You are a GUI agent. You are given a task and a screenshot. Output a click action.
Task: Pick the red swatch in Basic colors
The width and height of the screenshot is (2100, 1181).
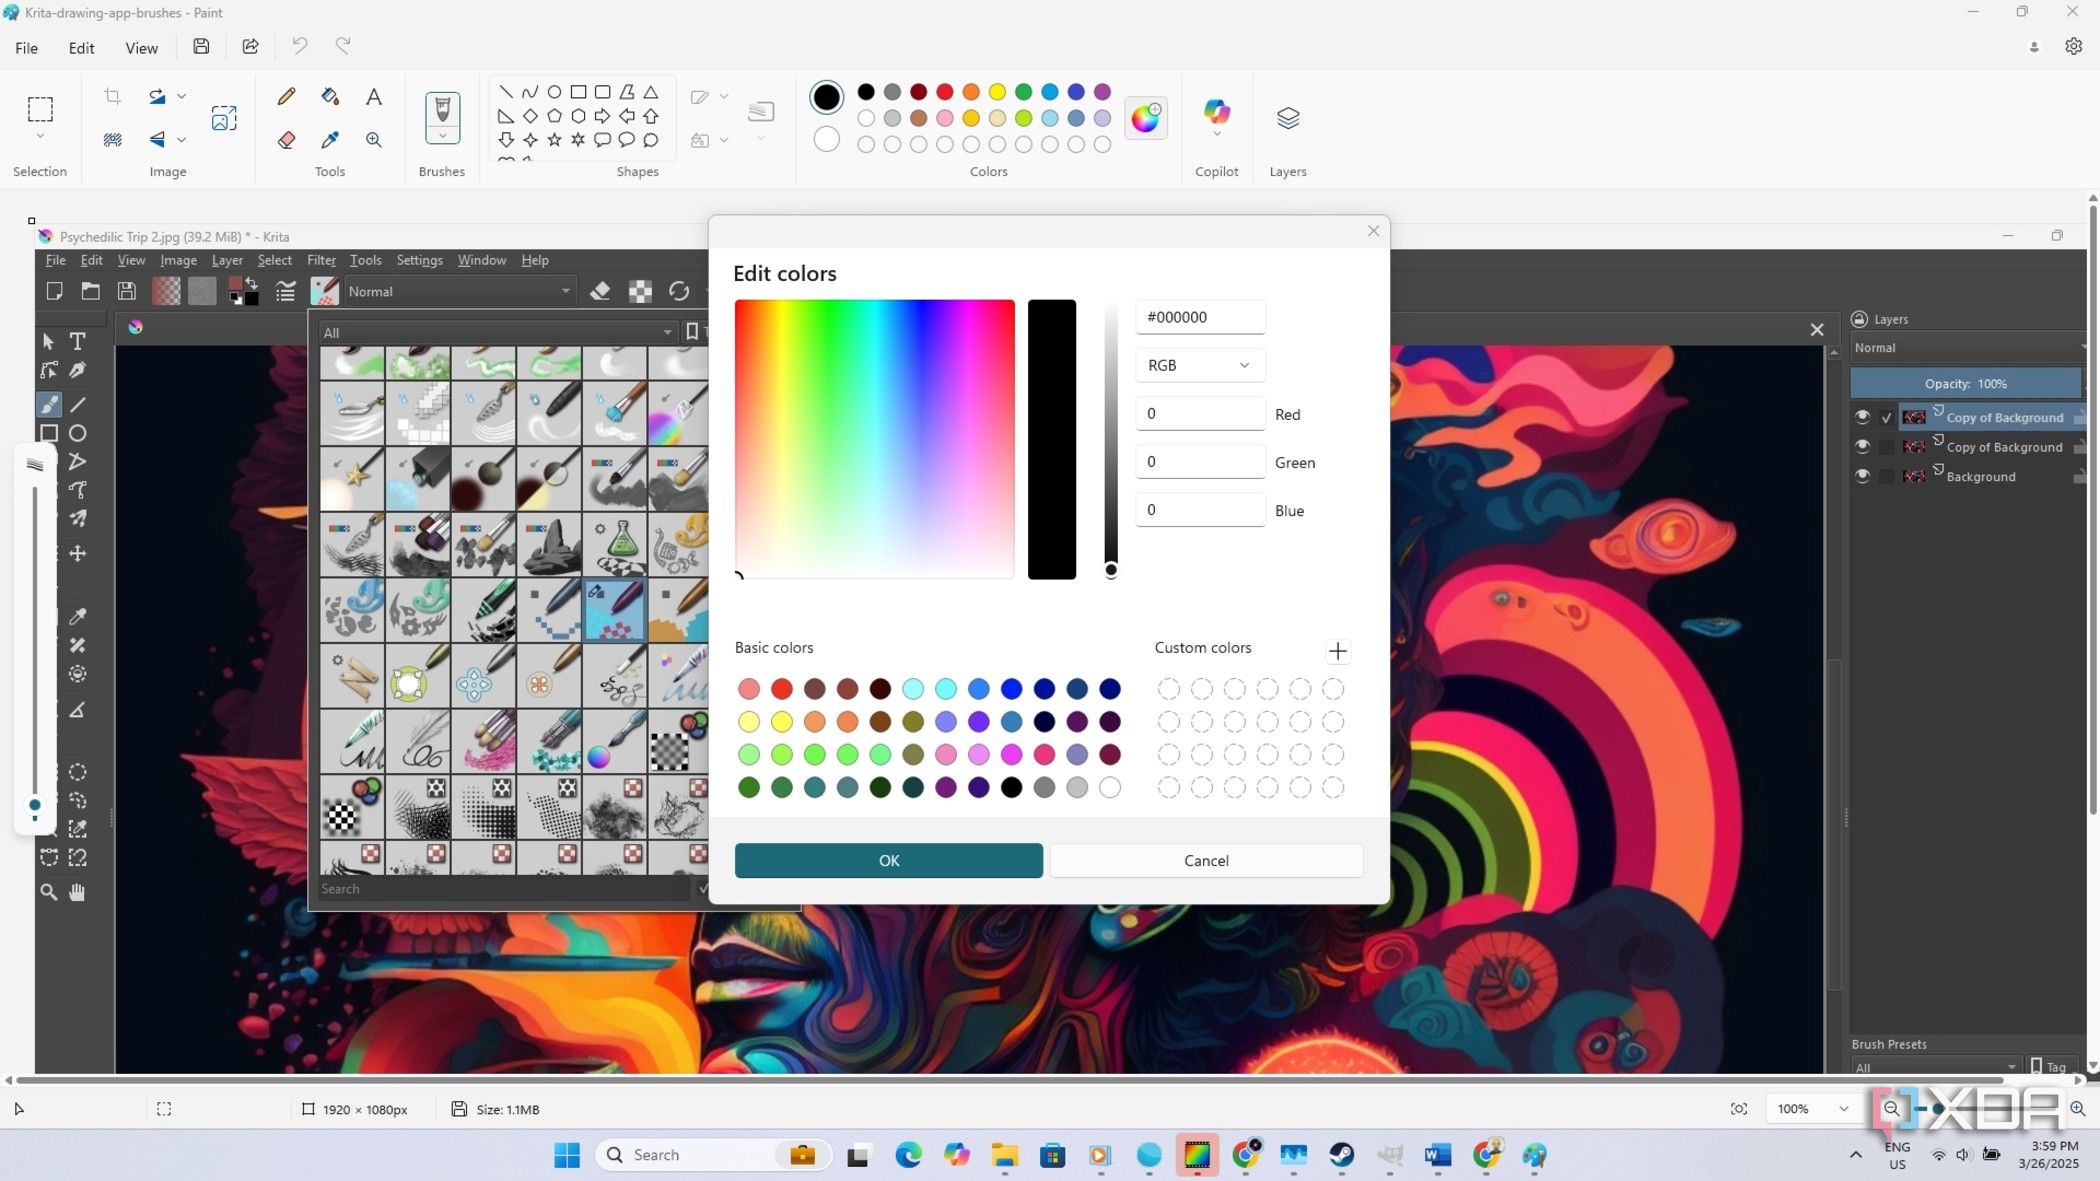click(781, 688)
